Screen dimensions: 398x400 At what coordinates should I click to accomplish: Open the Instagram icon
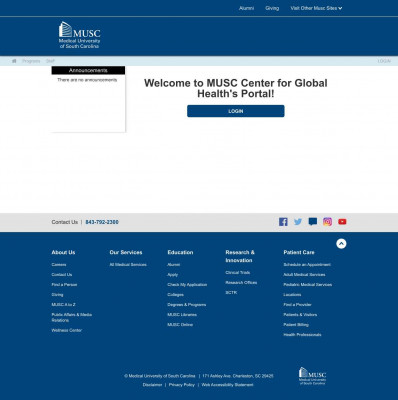tap(327, 222)
